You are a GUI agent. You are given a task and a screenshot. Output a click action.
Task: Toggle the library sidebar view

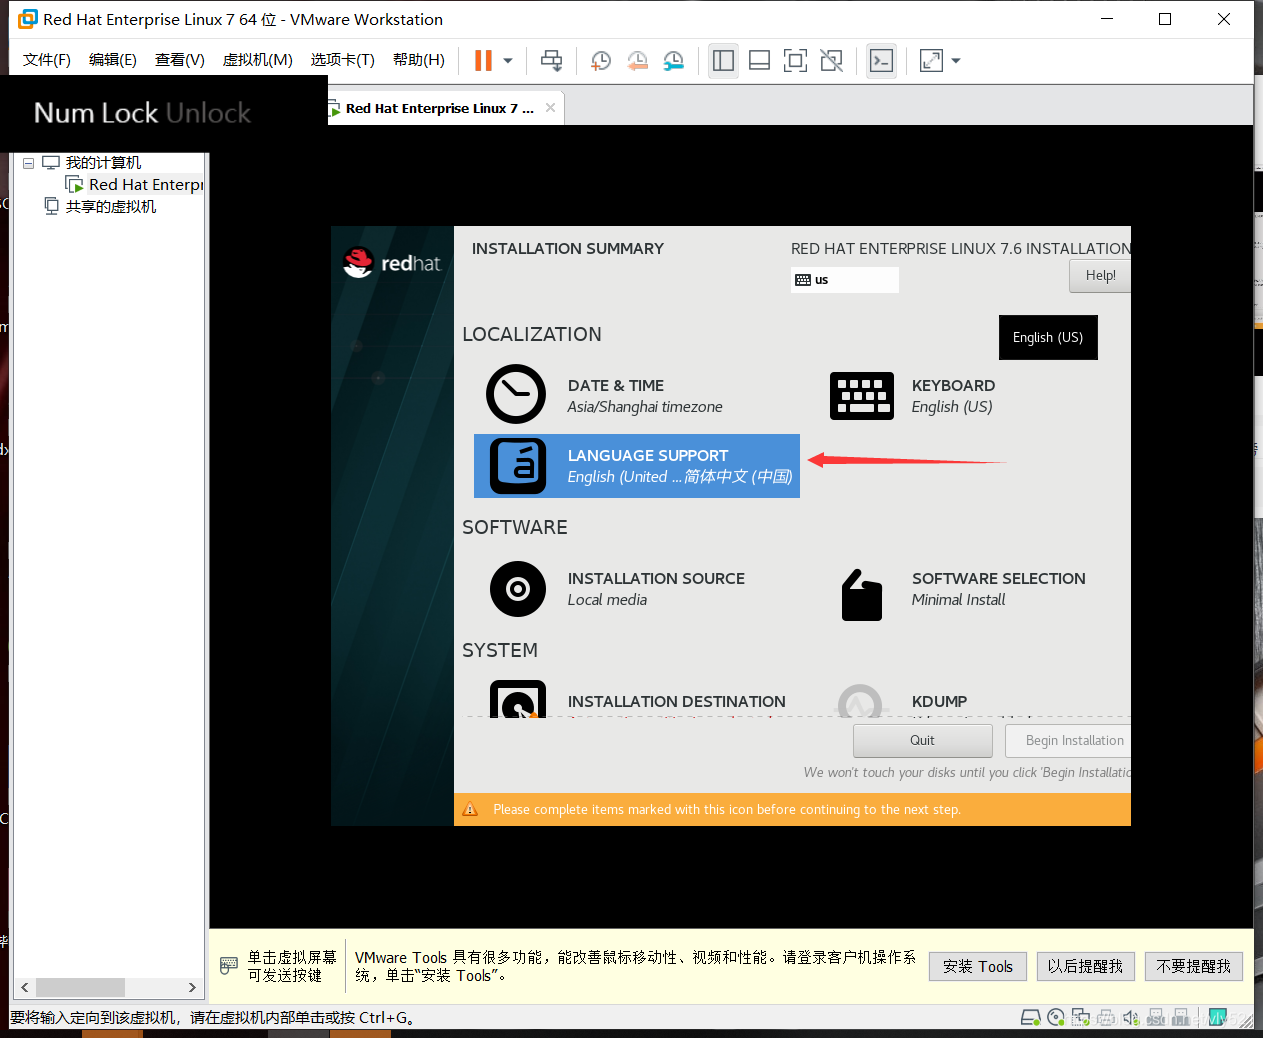(x=723, y=61)
